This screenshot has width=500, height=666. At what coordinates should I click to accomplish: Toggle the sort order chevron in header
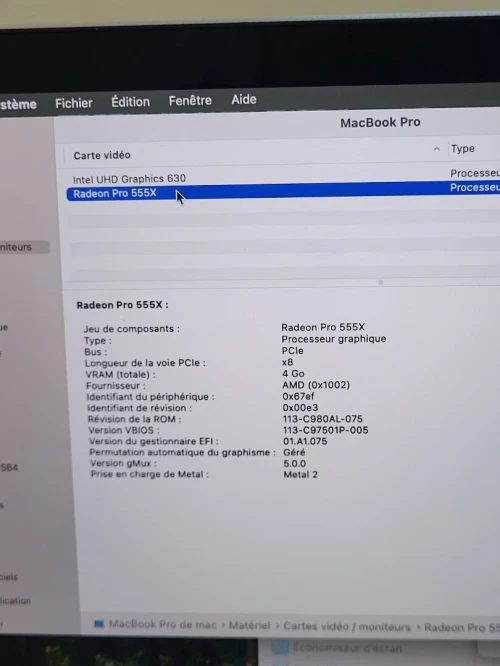437,149
